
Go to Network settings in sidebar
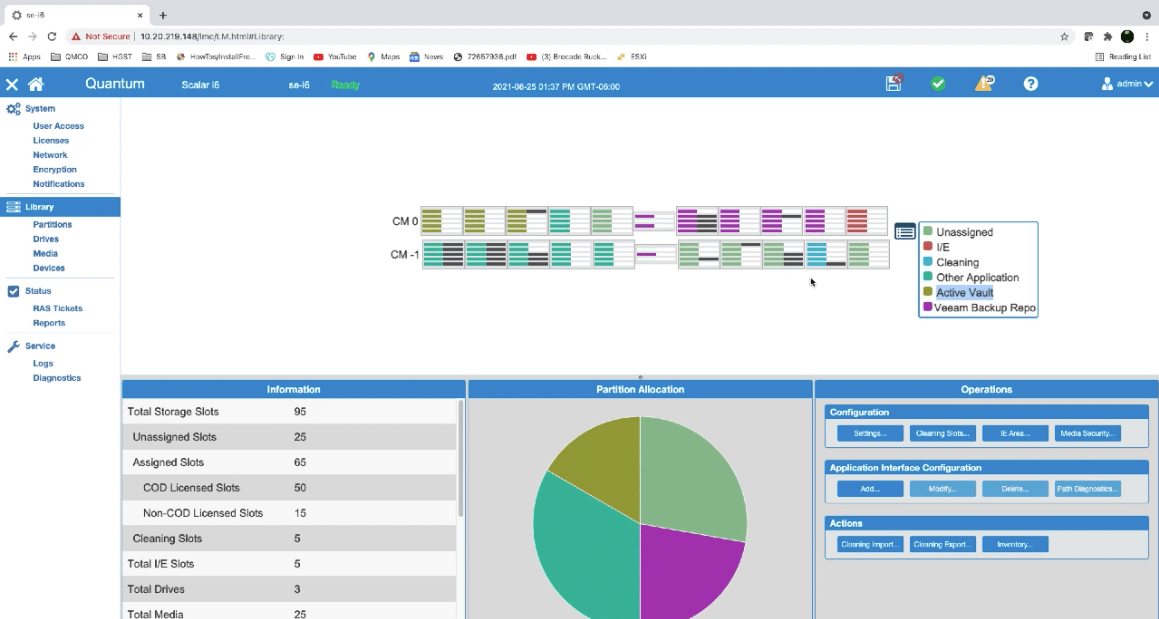pyautogui.click(x=50, y=155)
